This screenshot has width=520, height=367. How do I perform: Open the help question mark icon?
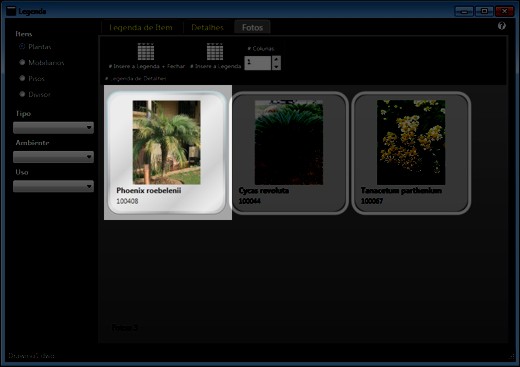pos(502,26)
